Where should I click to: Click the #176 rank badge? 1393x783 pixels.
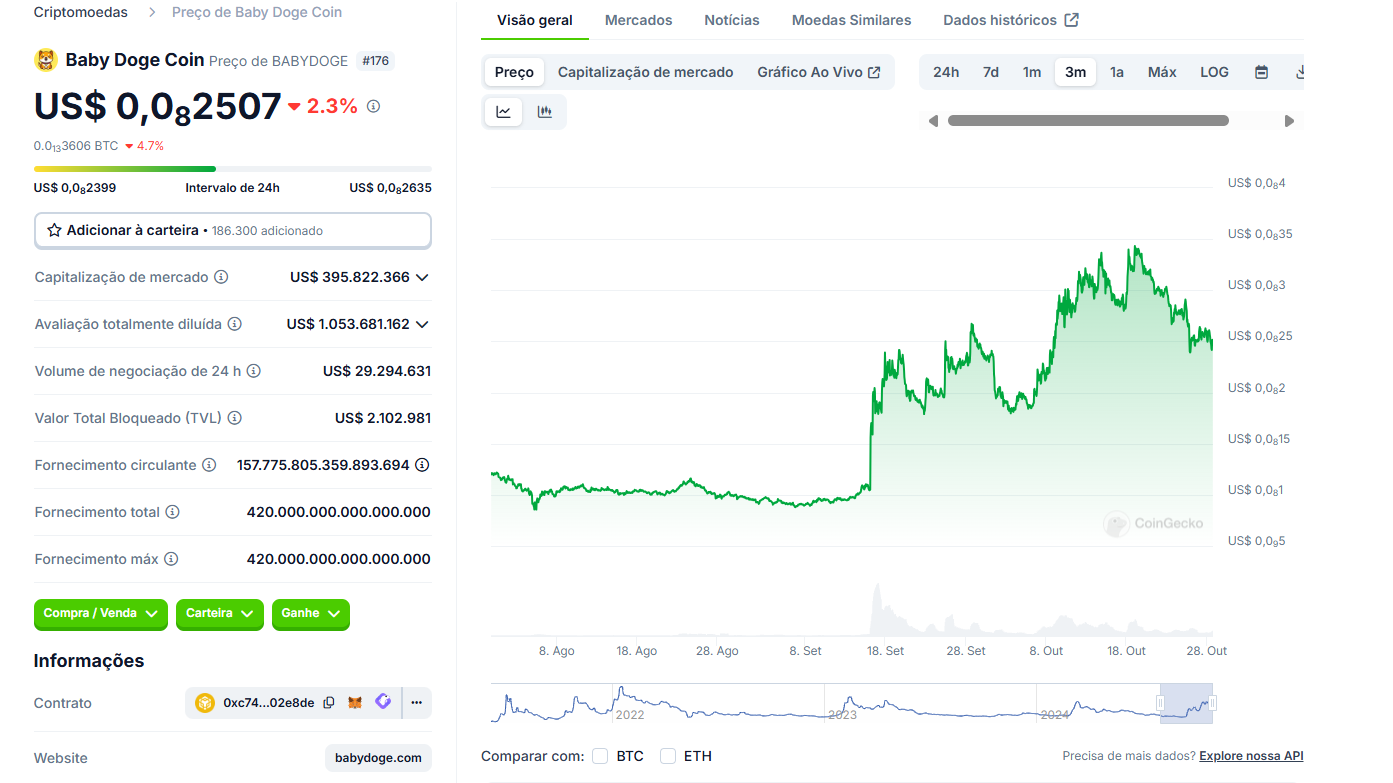[376, 61]
